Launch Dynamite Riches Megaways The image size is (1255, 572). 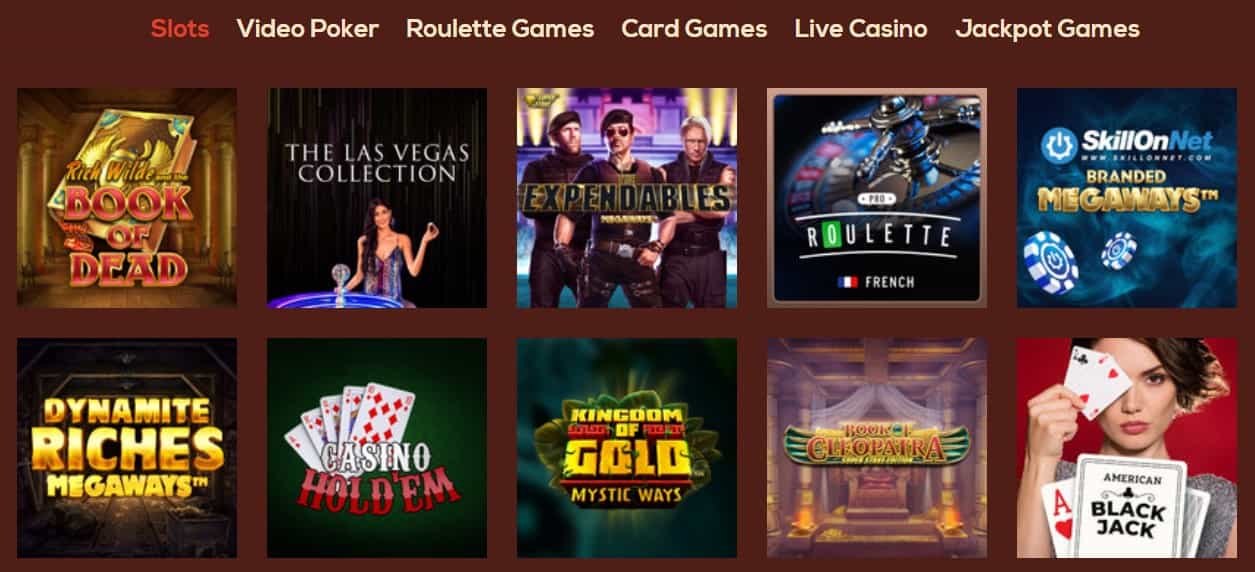(x=127, y=448)
